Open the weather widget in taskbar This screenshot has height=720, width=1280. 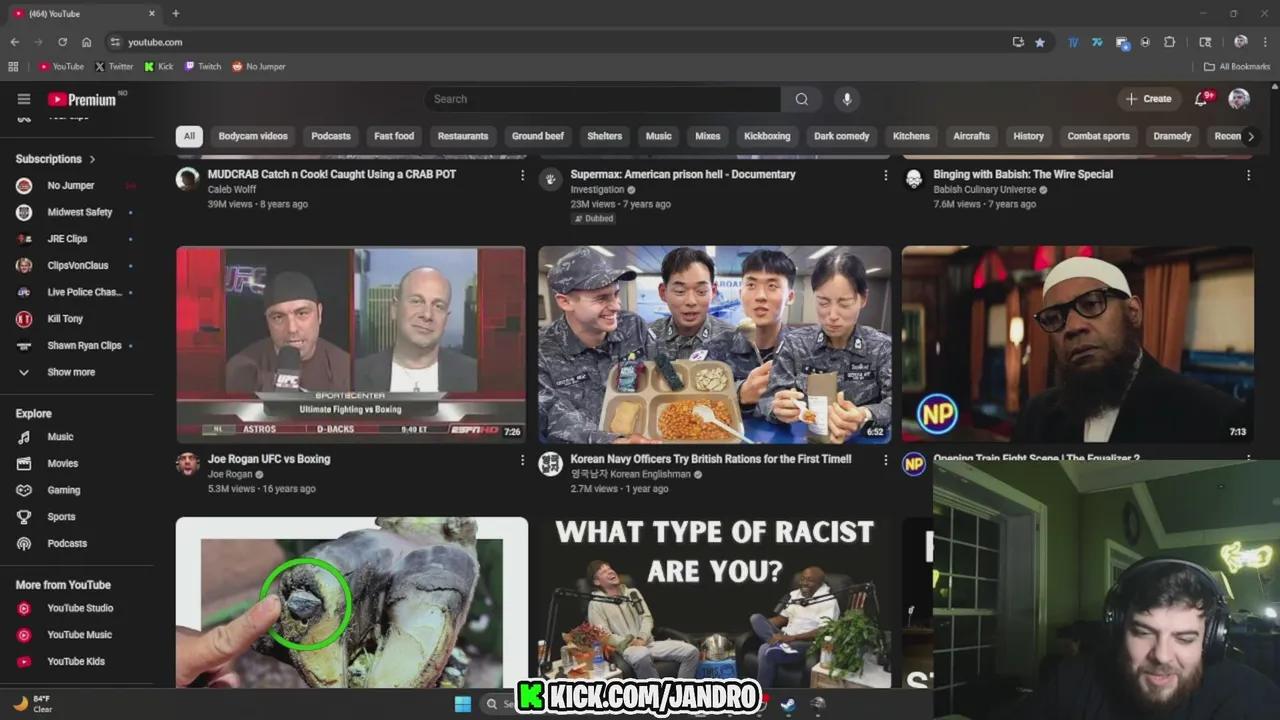(x=32, y=704)
